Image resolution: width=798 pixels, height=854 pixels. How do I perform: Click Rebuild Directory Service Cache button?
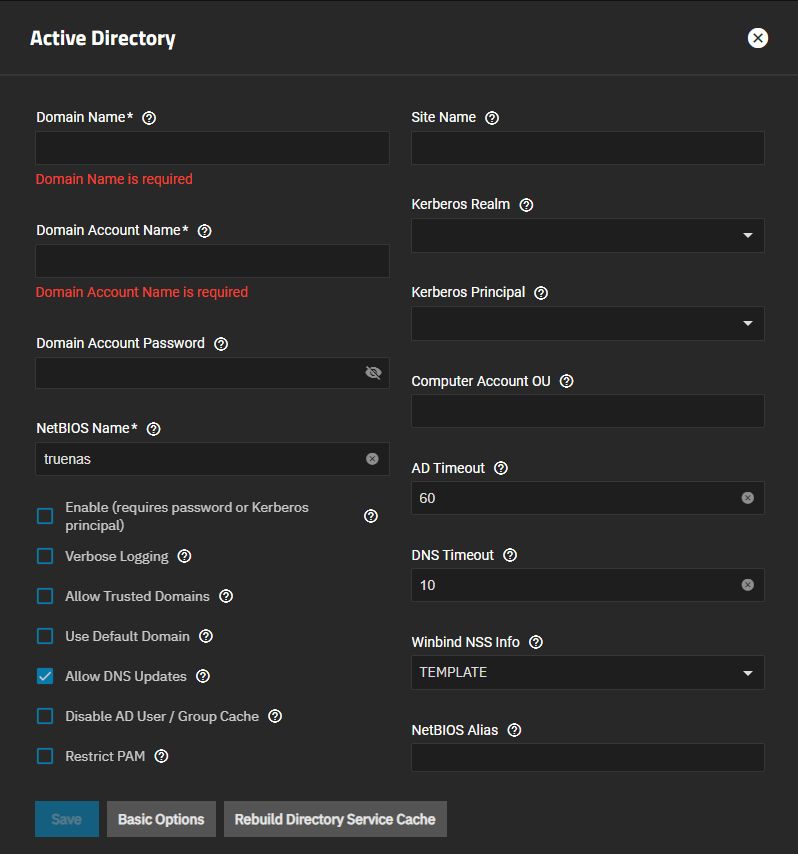pos(335,819)
